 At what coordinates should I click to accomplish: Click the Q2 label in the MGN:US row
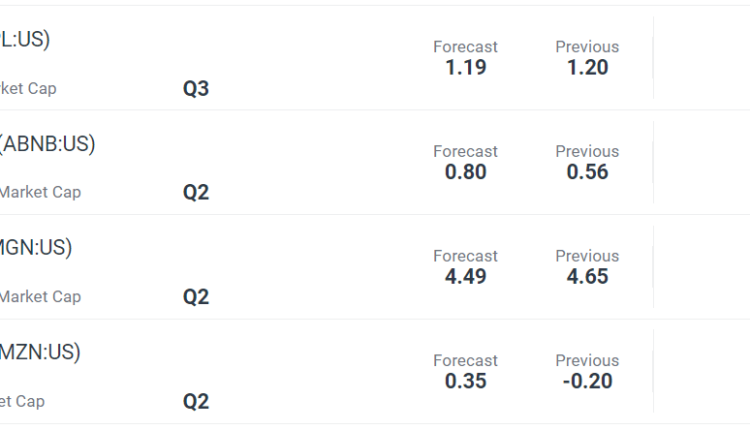click(196, 297)
